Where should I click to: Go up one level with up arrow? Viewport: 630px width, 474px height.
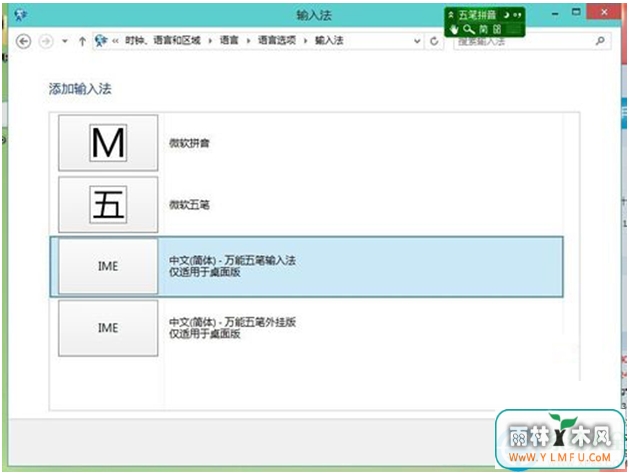82,41
